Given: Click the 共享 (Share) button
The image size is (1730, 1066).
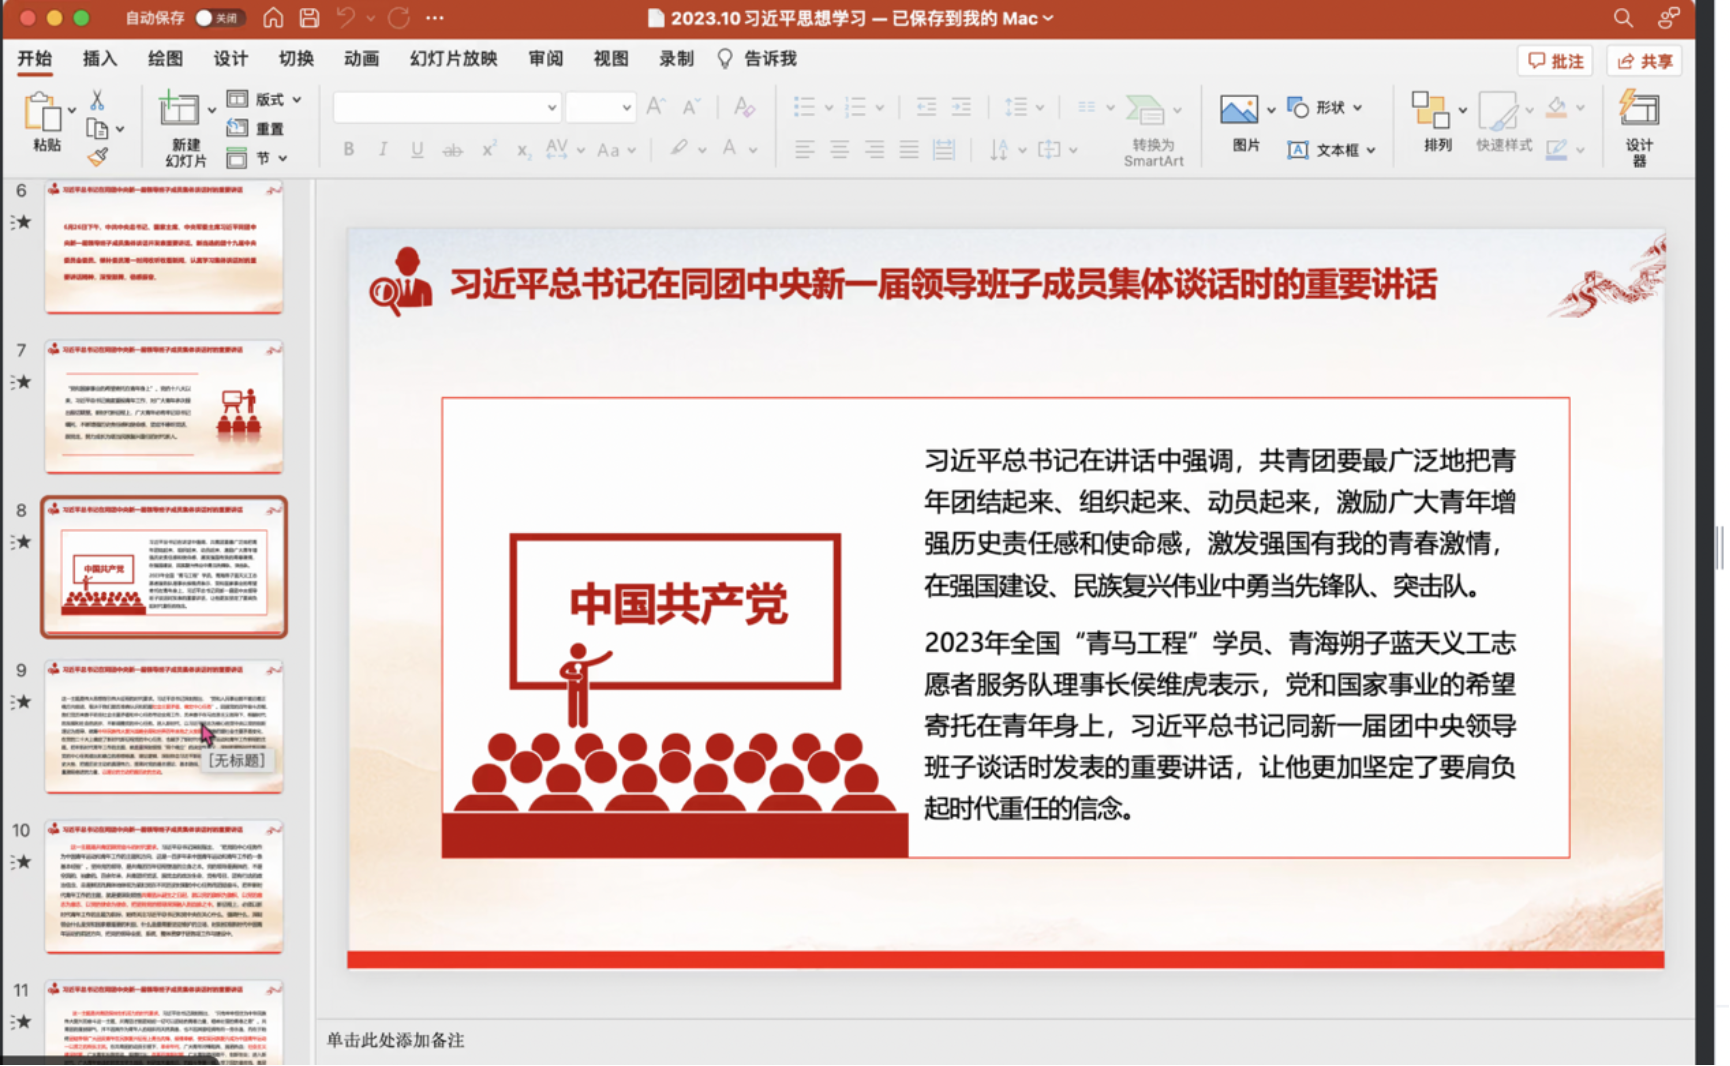Looking at the screenshot, I should point(1646,60).
